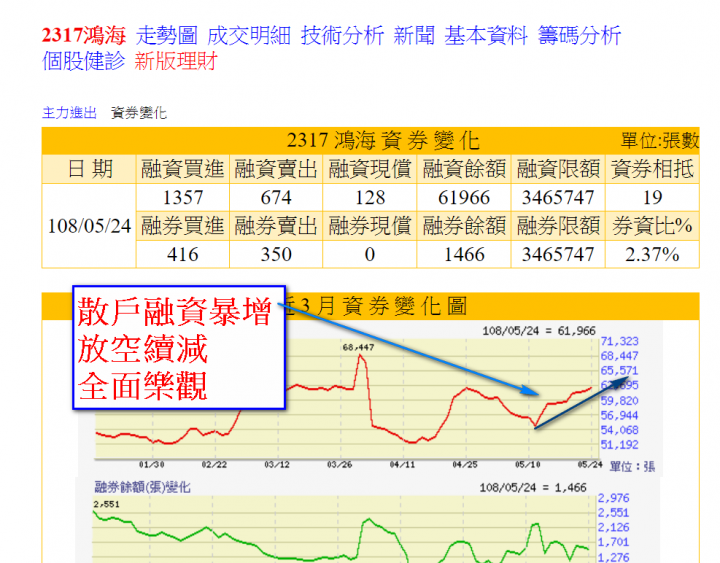Viewport: 720px width, 563px height.
Task: Click the 融資賣出 value 674
Action: click(276, 198)
